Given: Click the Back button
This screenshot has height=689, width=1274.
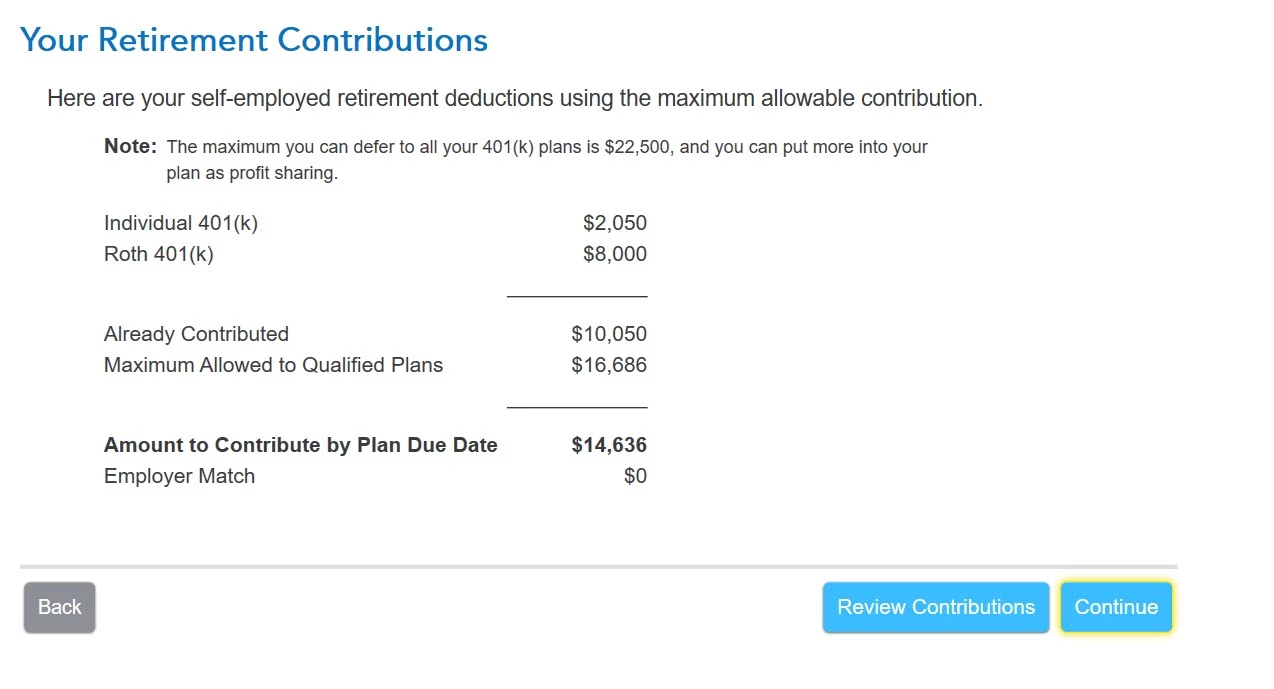Looking at the screenshot, I should [x=59, y=607].
